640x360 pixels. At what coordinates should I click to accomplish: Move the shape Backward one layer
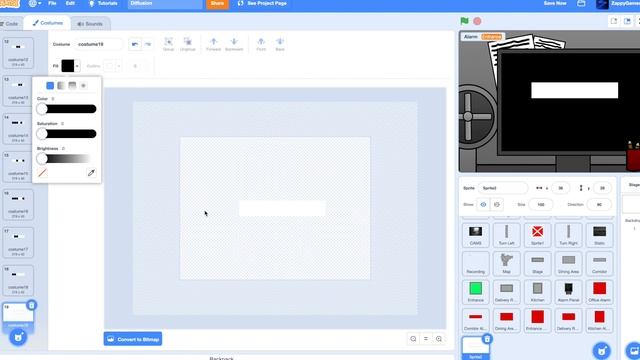click(x=234, y=44)
